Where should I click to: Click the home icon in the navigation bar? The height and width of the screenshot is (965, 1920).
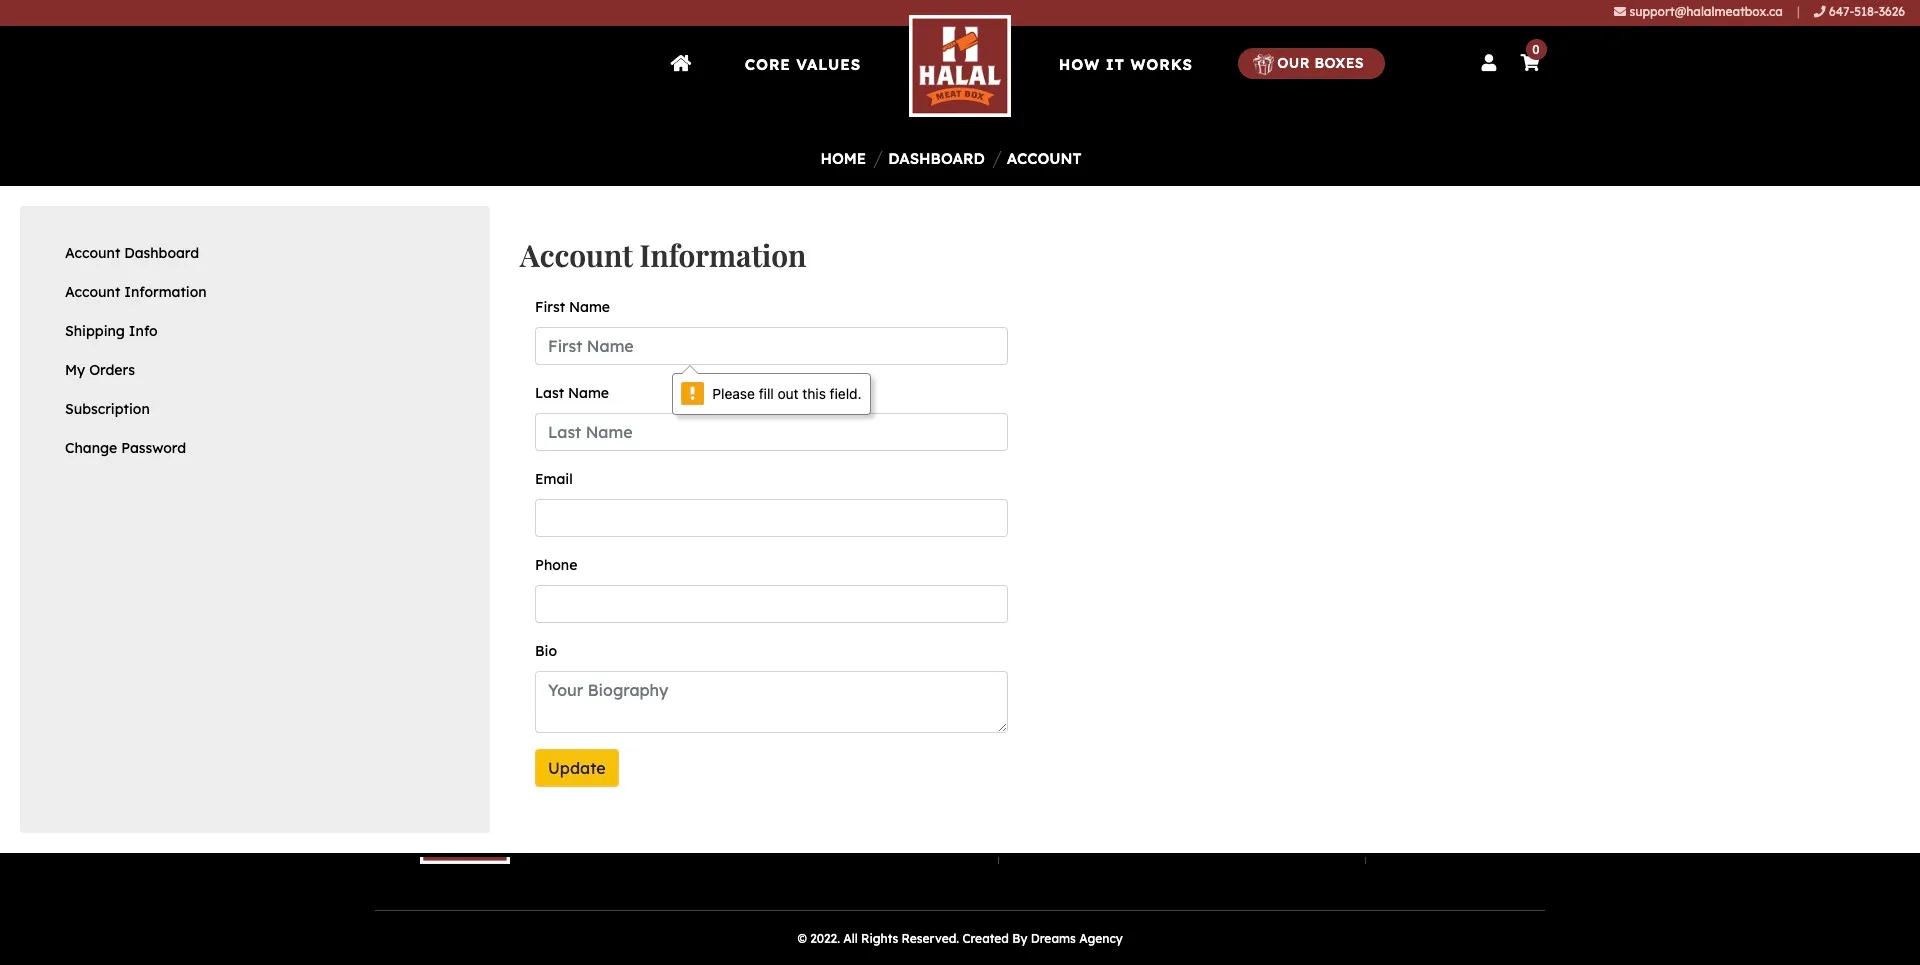(x=680, y=63)
